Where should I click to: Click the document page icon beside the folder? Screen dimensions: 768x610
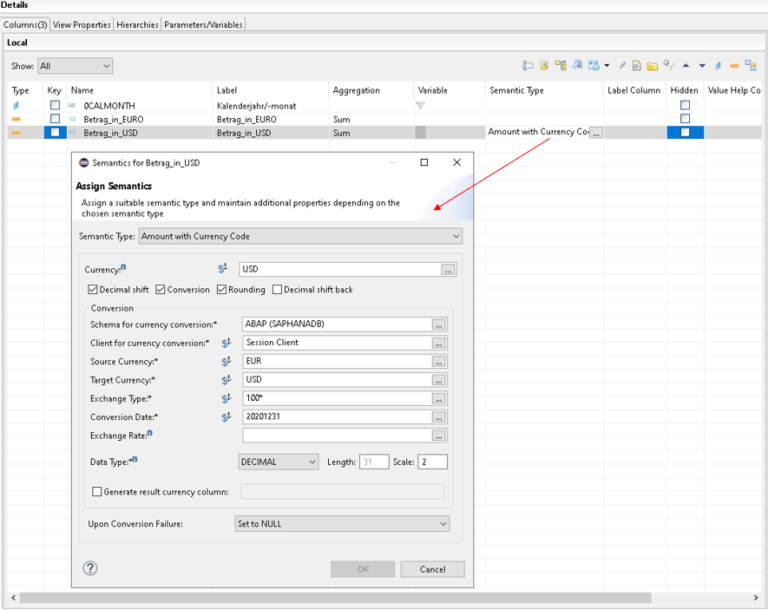click(x=636, y=65)
